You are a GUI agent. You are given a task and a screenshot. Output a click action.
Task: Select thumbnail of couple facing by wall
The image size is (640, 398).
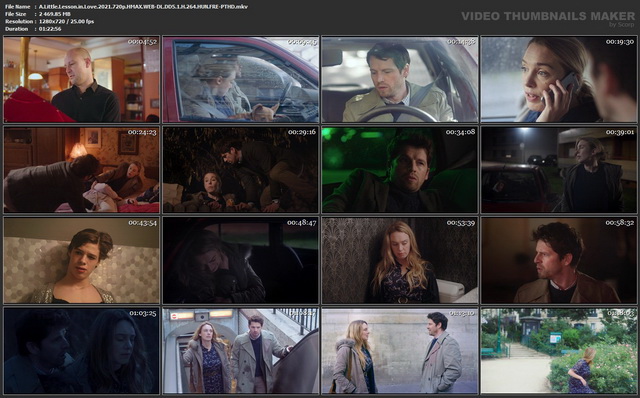[x=400, y=351]
